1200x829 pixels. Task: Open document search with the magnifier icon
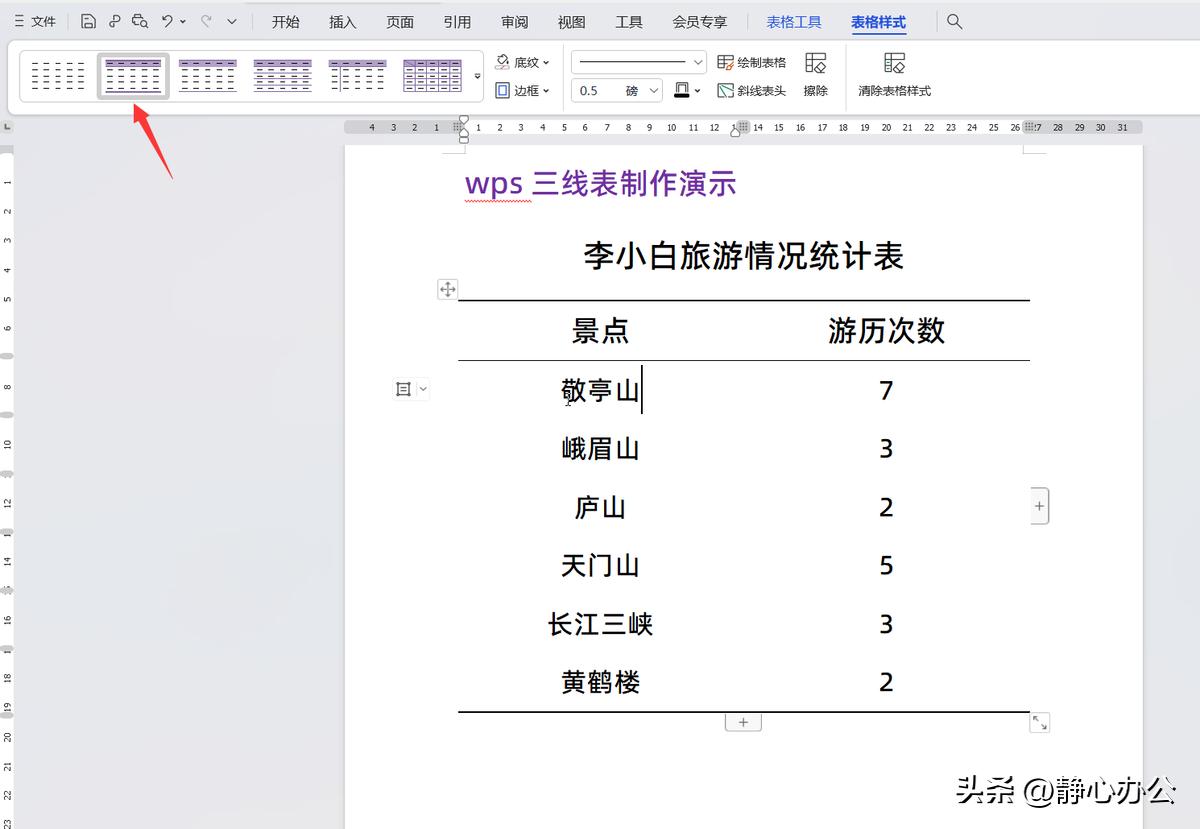pyautogui.click(x=954, y=20)
